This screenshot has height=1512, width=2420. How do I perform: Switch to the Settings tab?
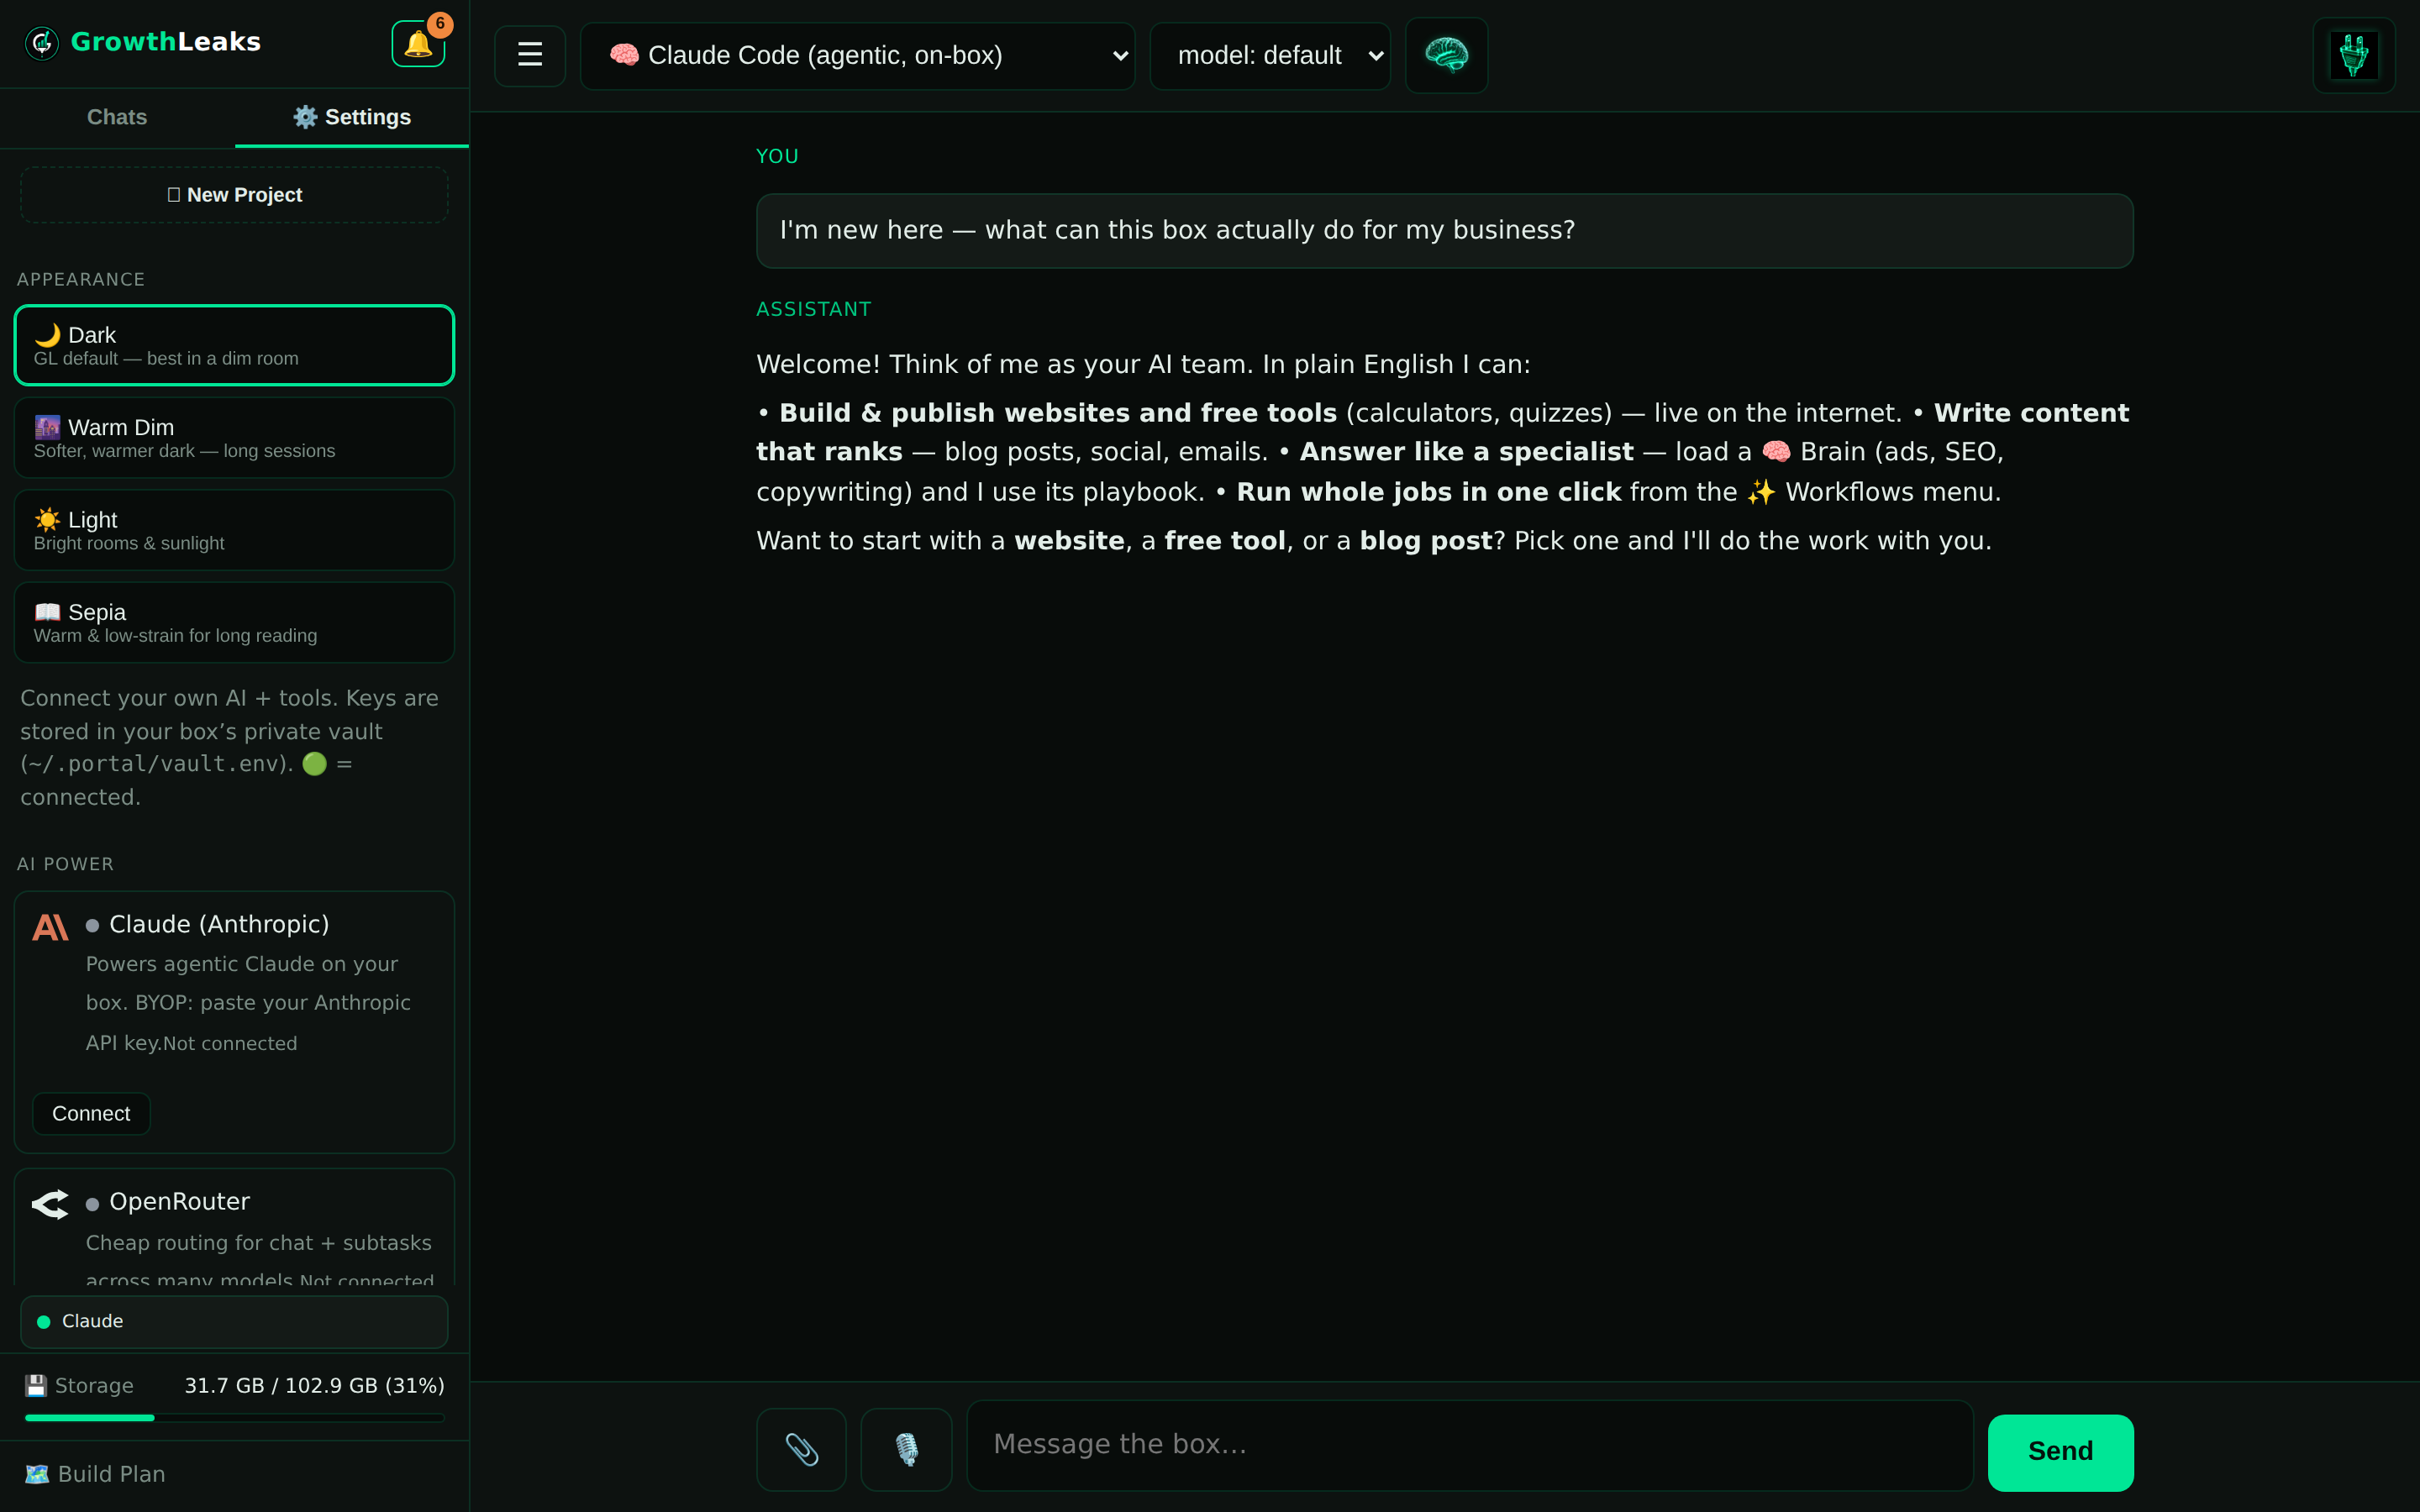(x=352, y=117)
